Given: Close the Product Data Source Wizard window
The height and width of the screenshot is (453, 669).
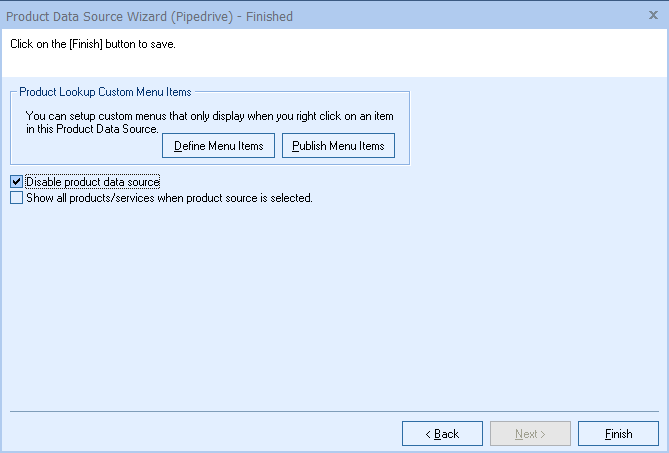Looking at the screenshot, I should click(x=653, y=14).
